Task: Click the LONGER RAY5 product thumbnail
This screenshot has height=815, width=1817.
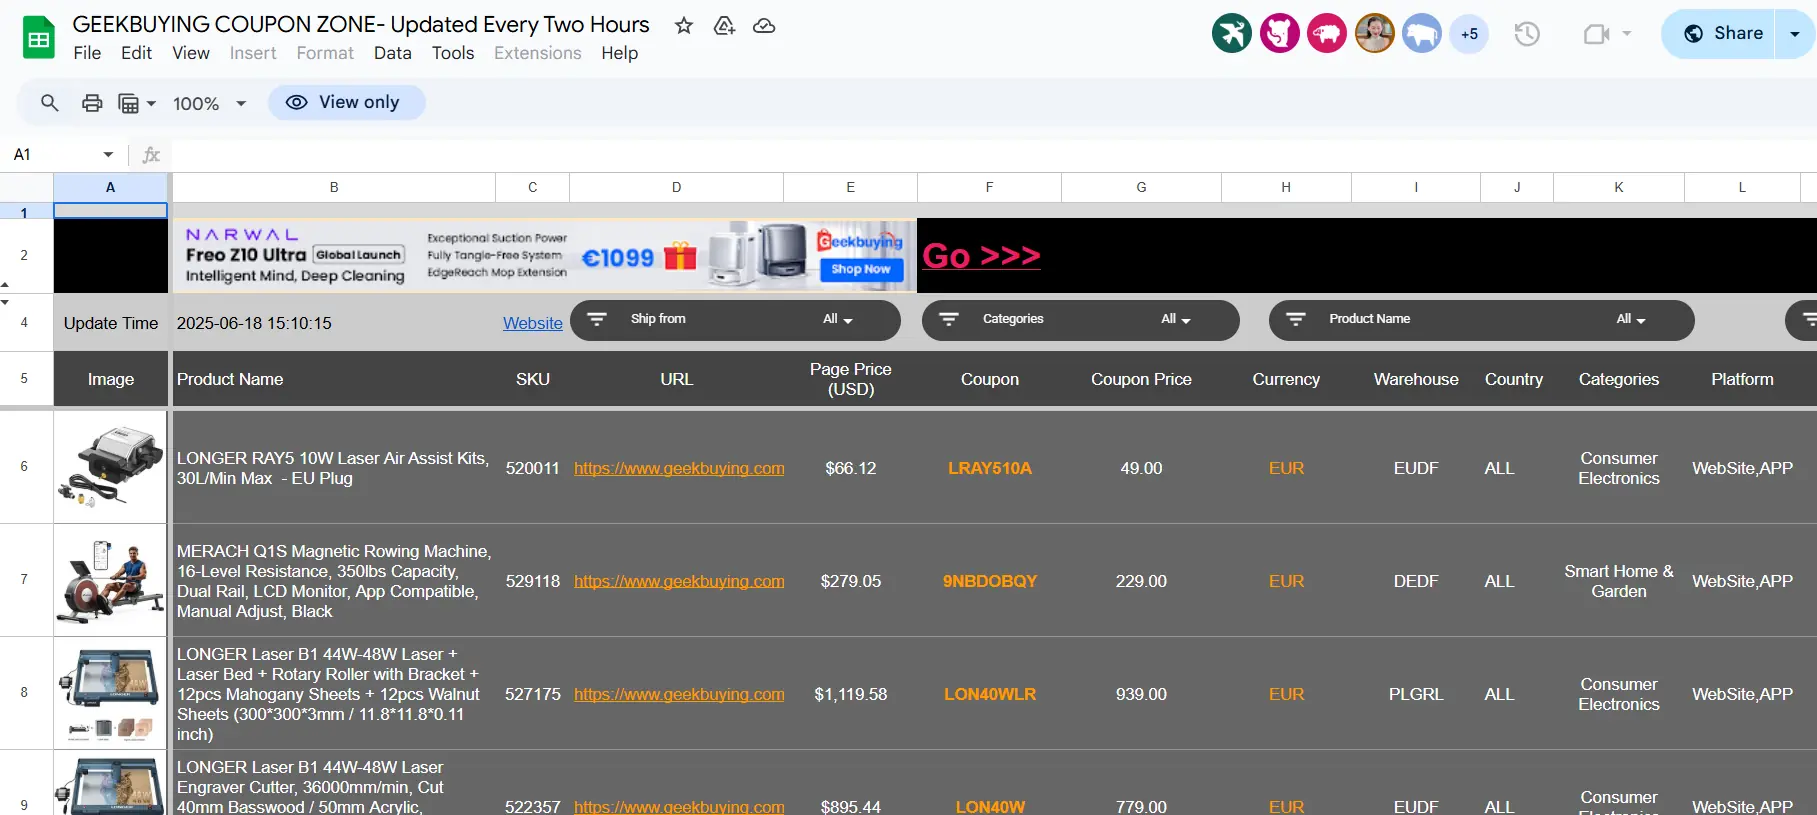Action: (110, 466)
